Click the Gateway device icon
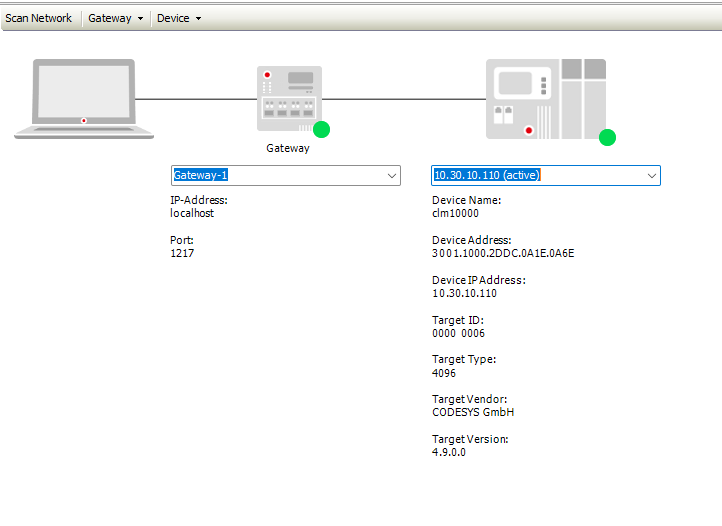The image size is (722, 526). [x=289, y=98]
